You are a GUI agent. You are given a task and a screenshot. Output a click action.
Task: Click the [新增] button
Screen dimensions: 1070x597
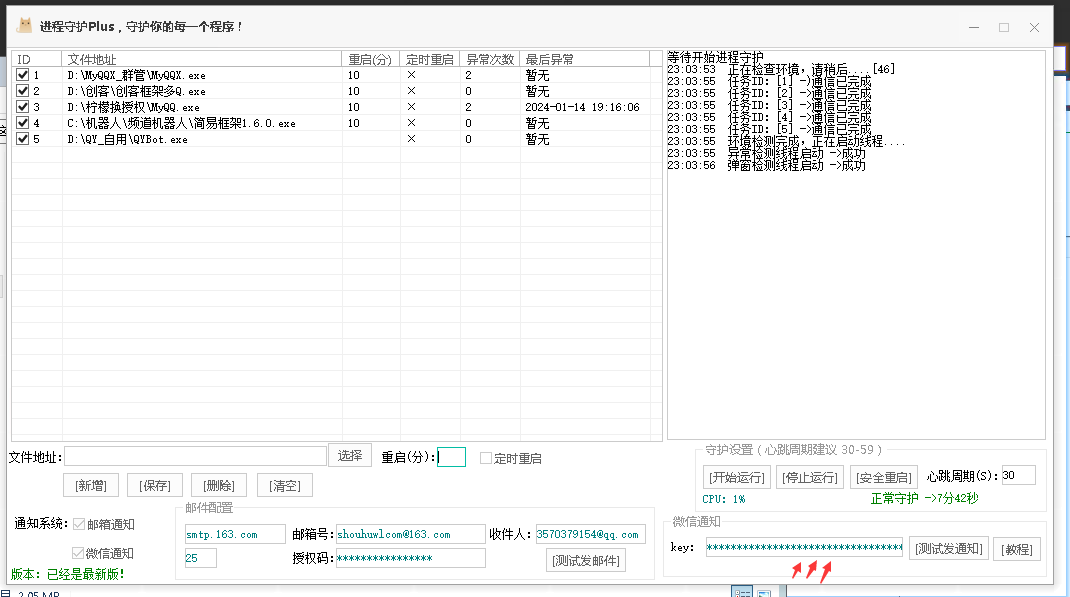coord(91,486)
